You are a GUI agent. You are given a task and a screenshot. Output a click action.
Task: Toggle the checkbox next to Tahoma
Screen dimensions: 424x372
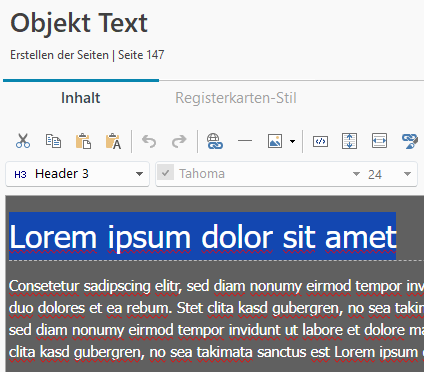click(x=166, y=173)
